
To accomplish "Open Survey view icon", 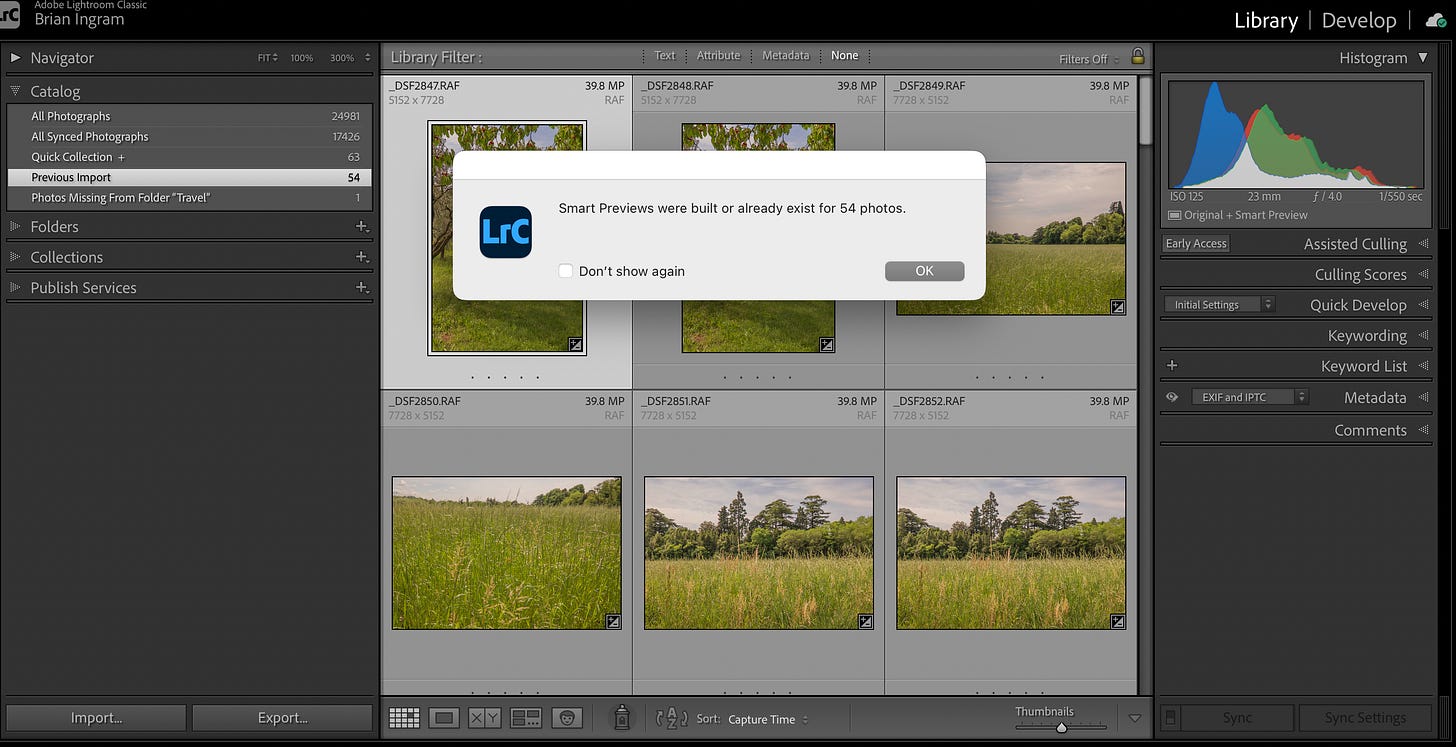I will (526, 718).
